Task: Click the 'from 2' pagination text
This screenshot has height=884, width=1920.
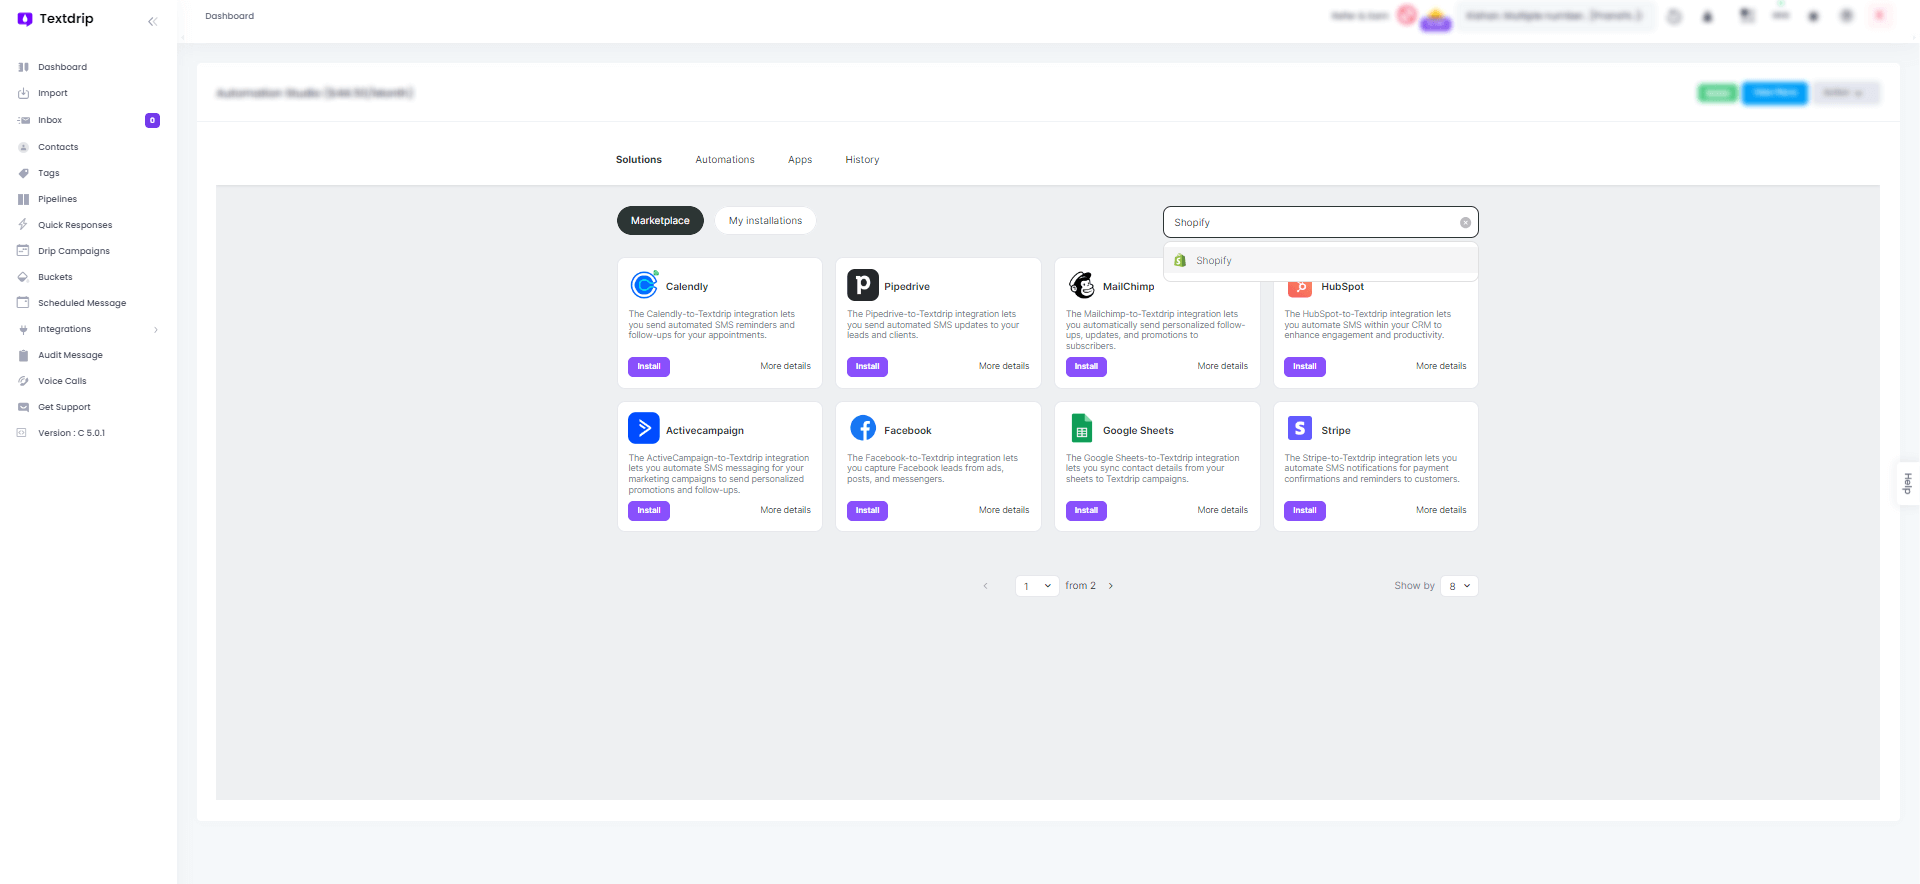Action: click(x=1080, y=586)
